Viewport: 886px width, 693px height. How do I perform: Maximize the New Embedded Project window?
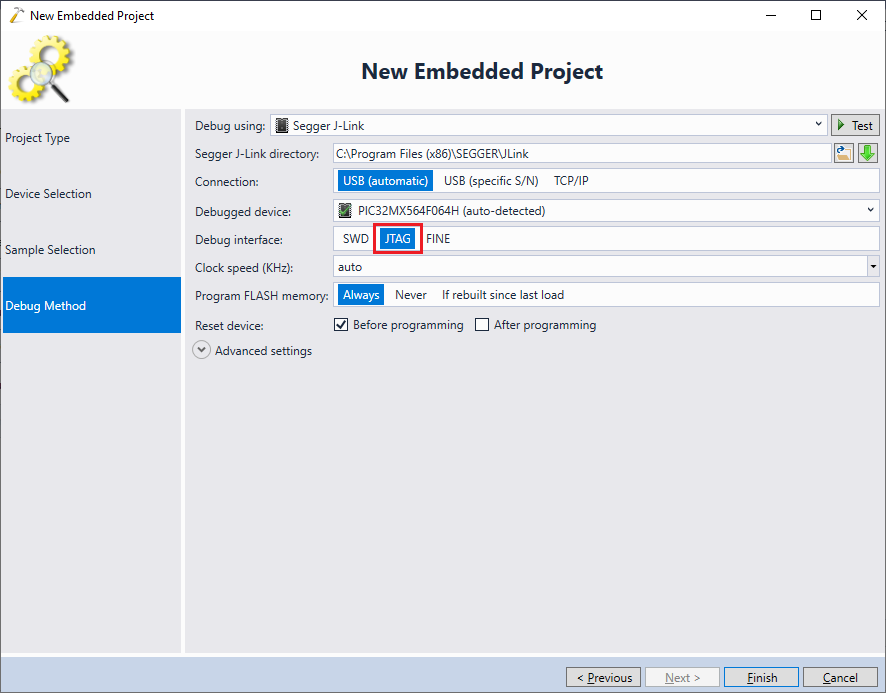[816, 15]
